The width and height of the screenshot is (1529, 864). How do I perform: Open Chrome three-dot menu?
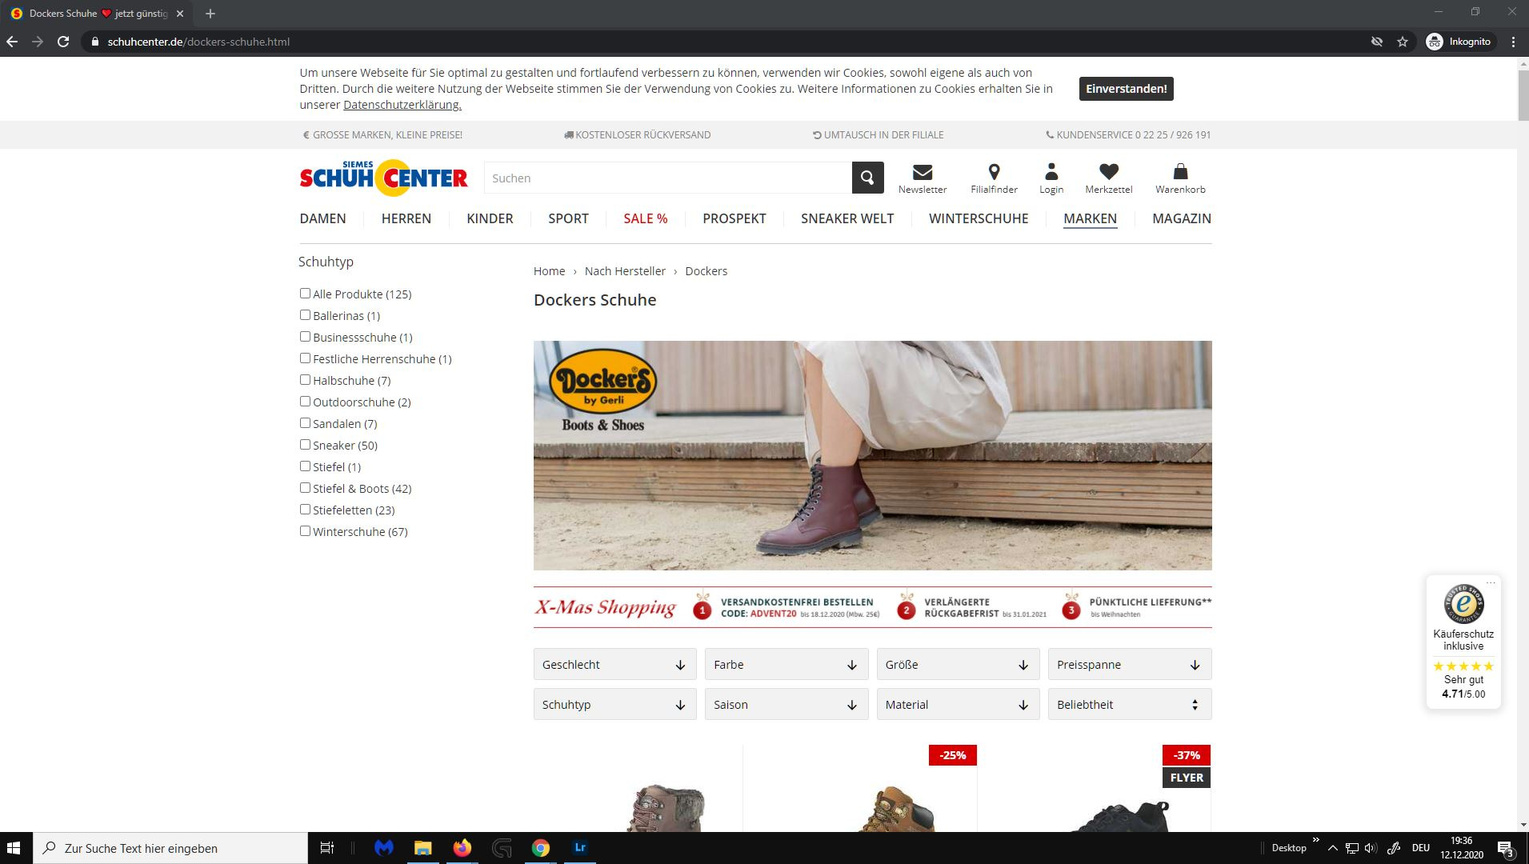pyautogui.click(x=1513, y=42)
